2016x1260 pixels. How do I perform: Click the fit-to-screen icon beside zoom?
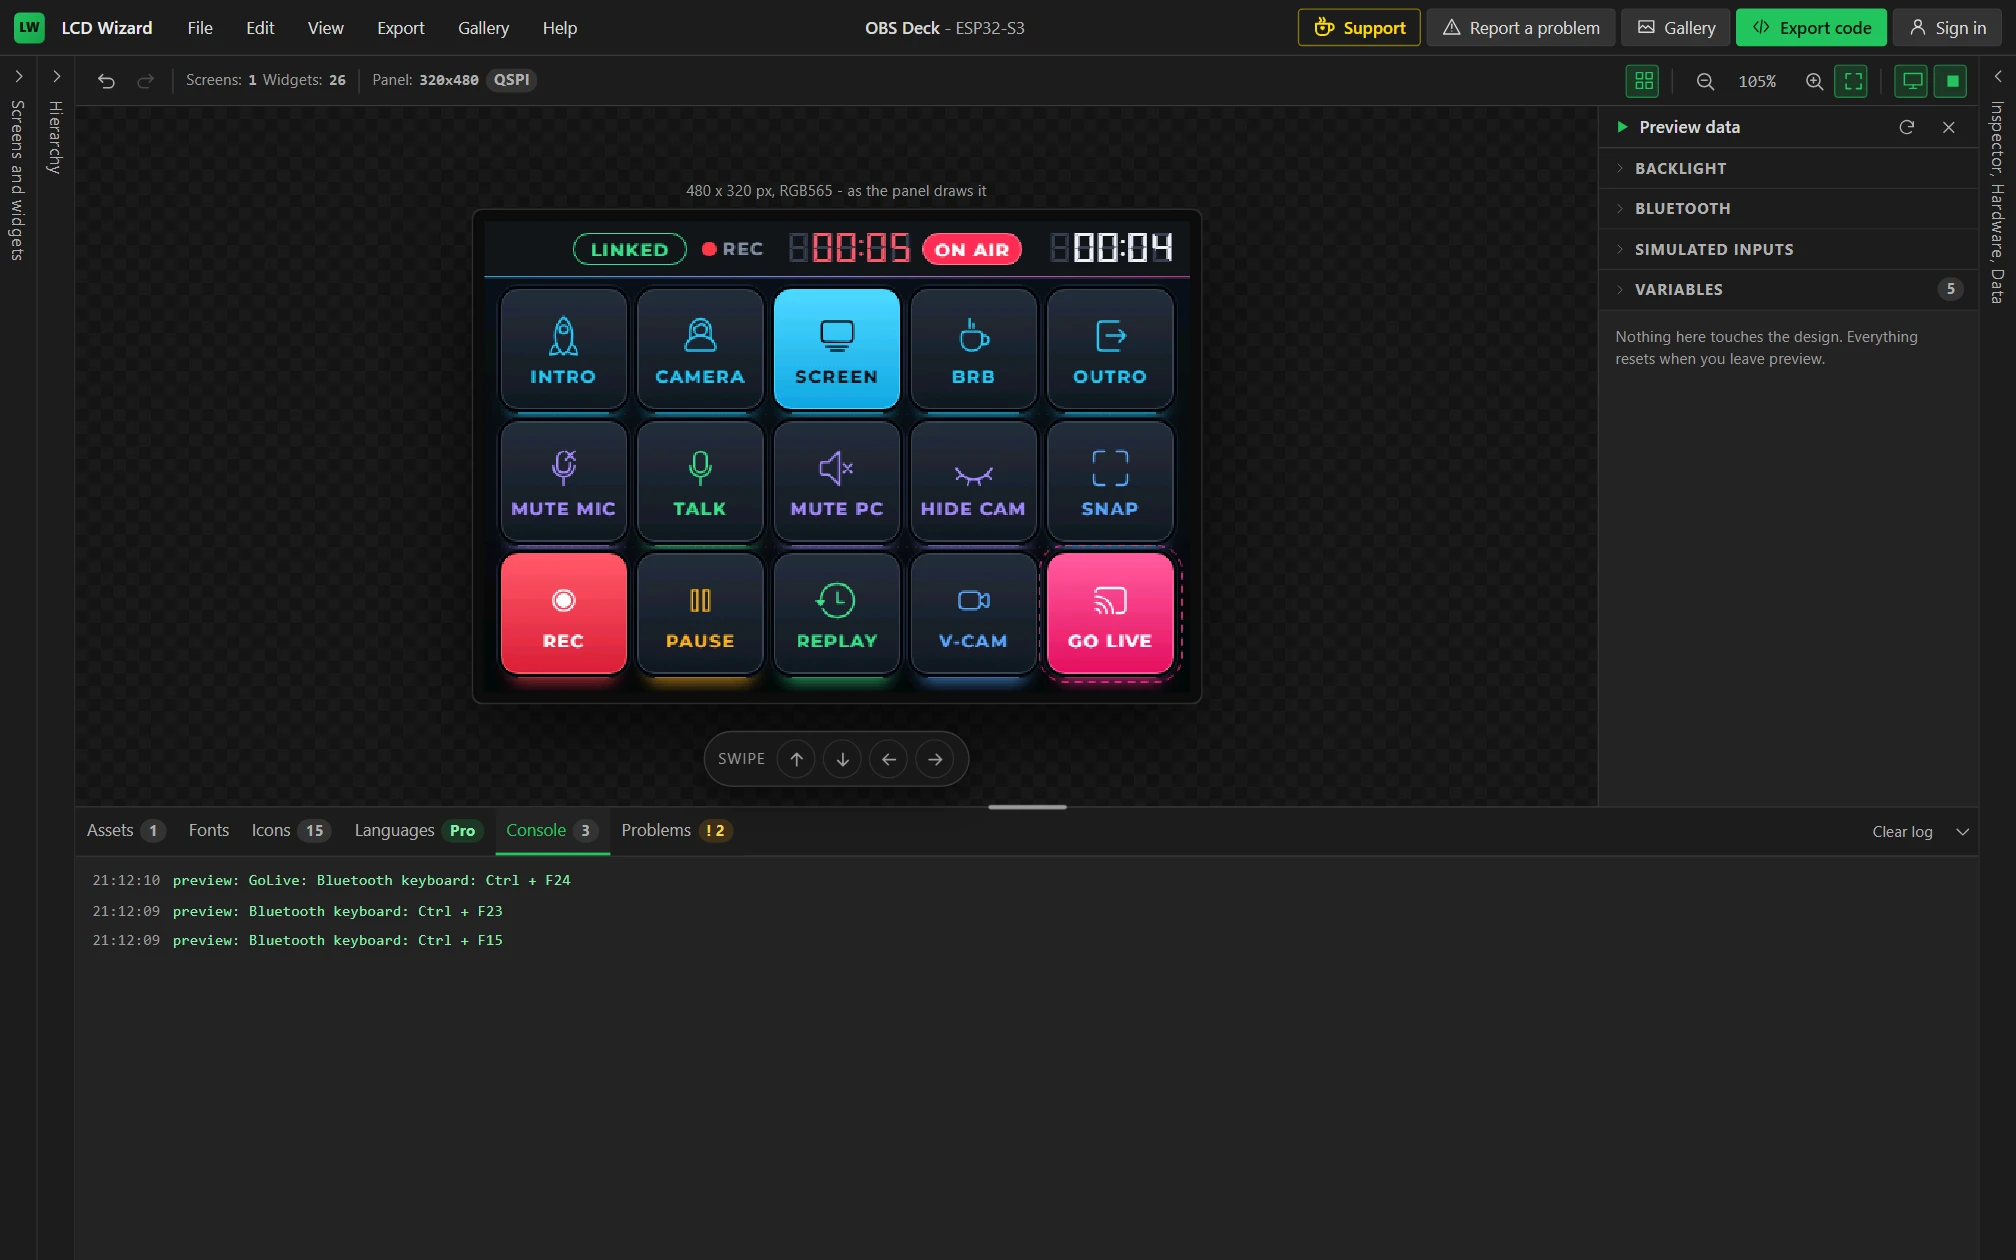point(1852,81)
